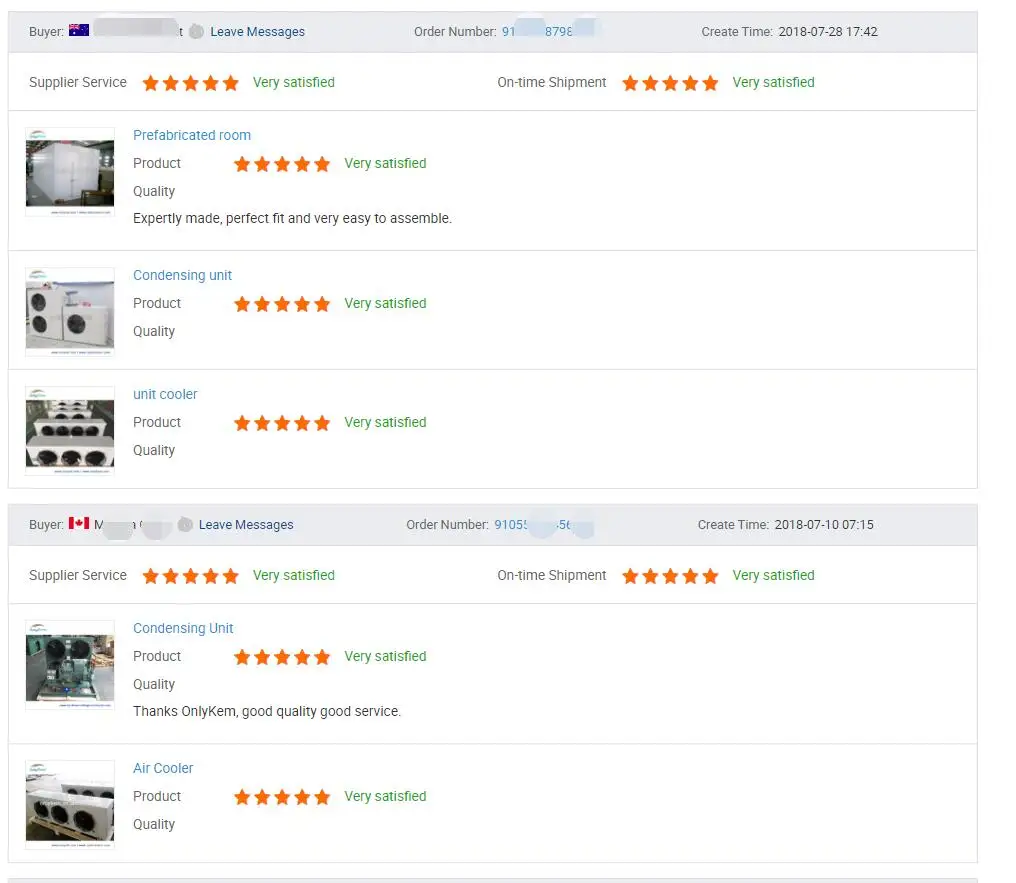This screenshot has height=883, width=1016.
Task: Click 'Very satisfied' next to Air Cooler rating
Action: click(x=385, y=796)
